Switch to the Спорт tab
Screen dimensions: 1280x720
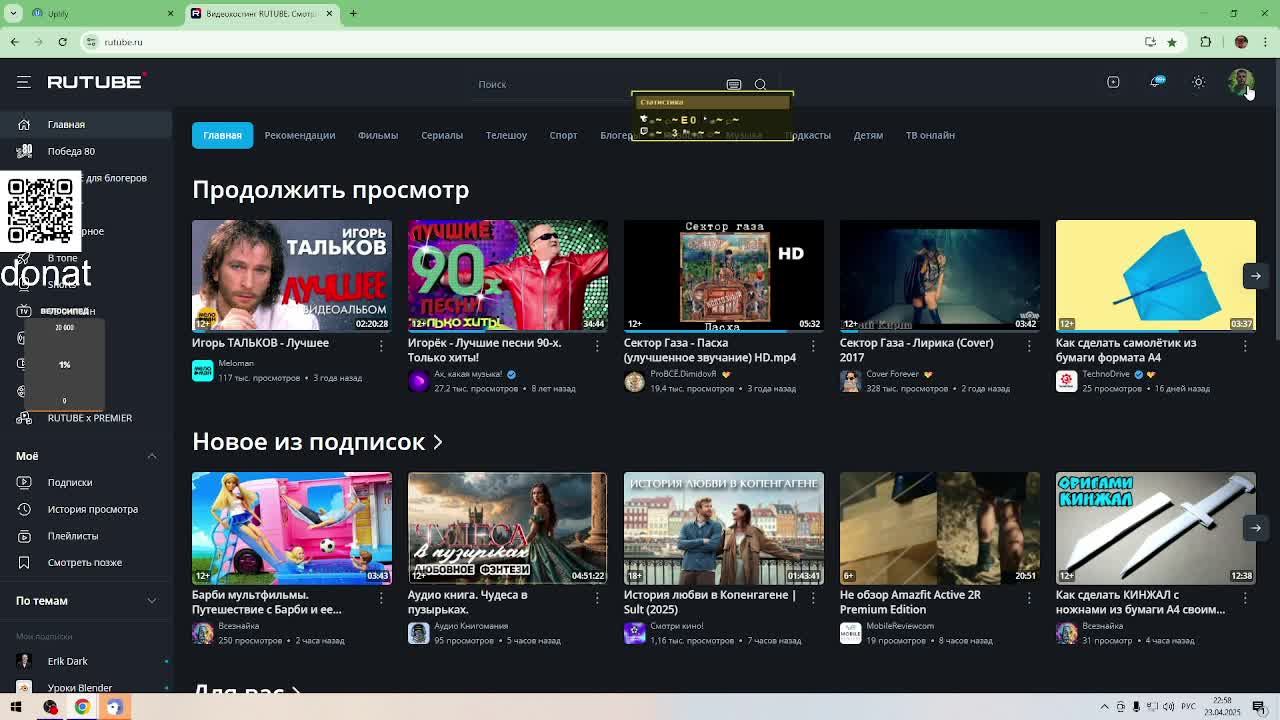(x=563, y=135)
